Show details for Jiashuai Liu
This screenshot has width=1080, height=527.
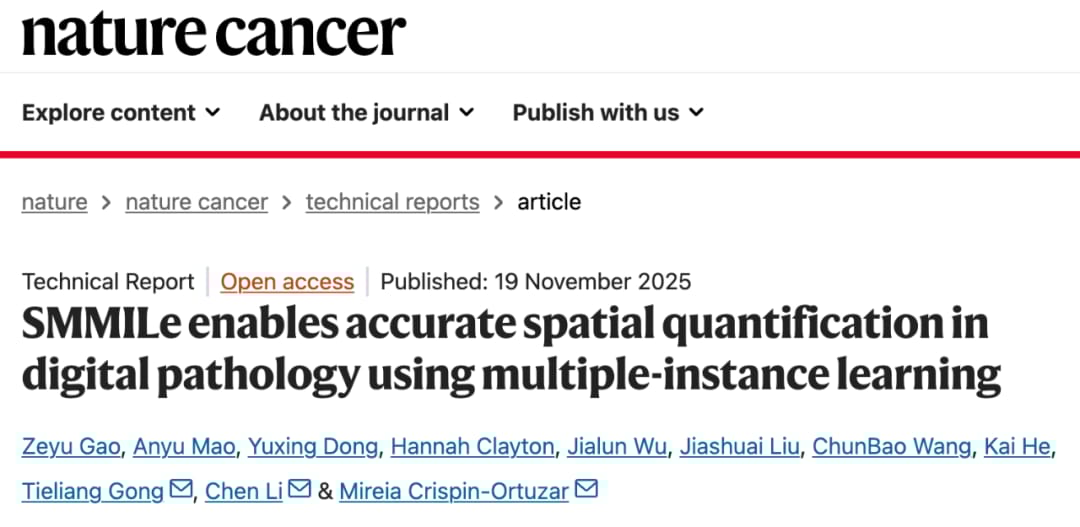coord(739,446)
